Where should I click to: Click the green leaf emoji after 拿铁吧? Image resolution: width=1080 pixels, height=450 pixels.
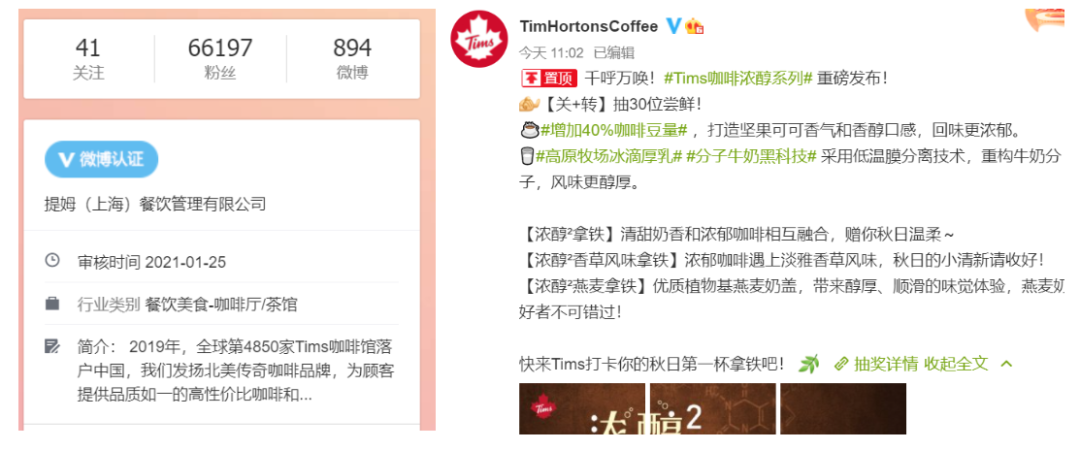pos(809,363)
